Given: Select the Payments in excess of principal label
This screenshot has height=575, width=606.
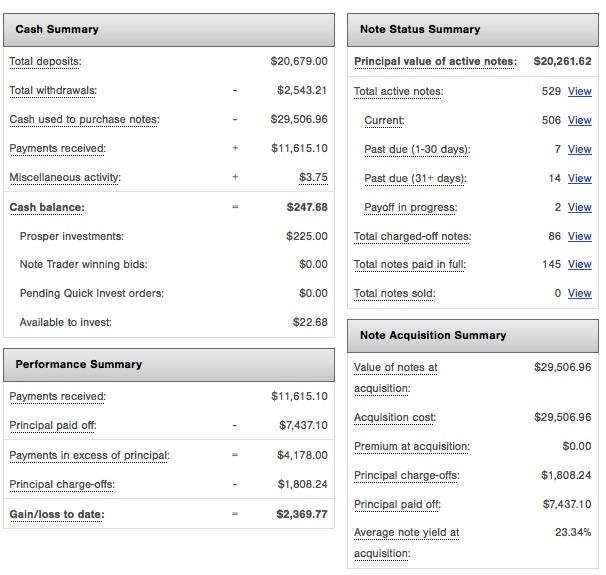Looking at the screenshot, I should [89, 455].
